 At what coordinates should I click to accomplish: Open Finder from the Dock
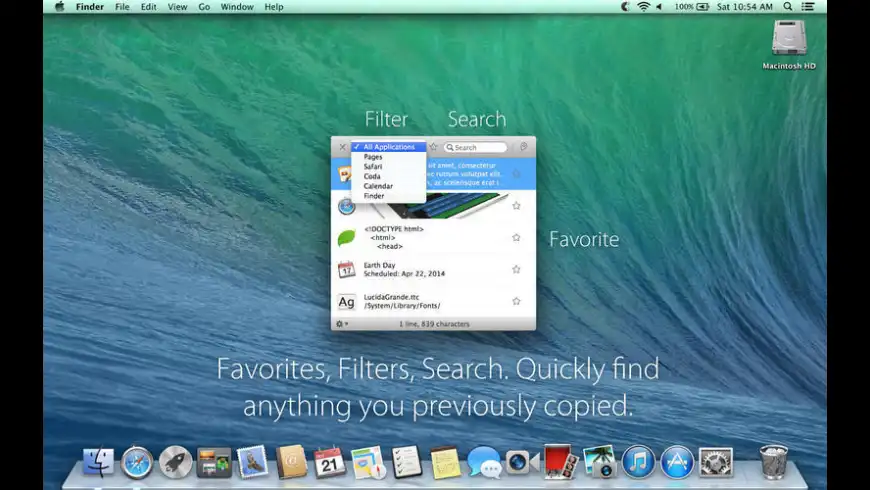[98, 462]
